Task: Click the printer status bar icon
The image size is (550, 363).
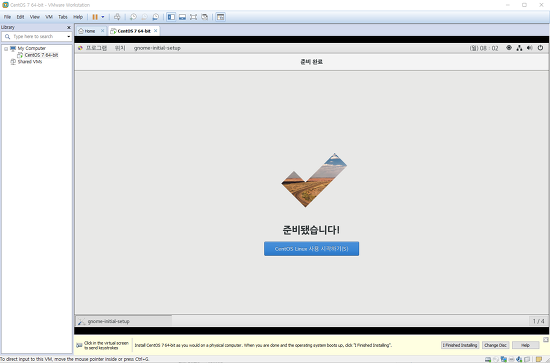Action: coord(511,359)
